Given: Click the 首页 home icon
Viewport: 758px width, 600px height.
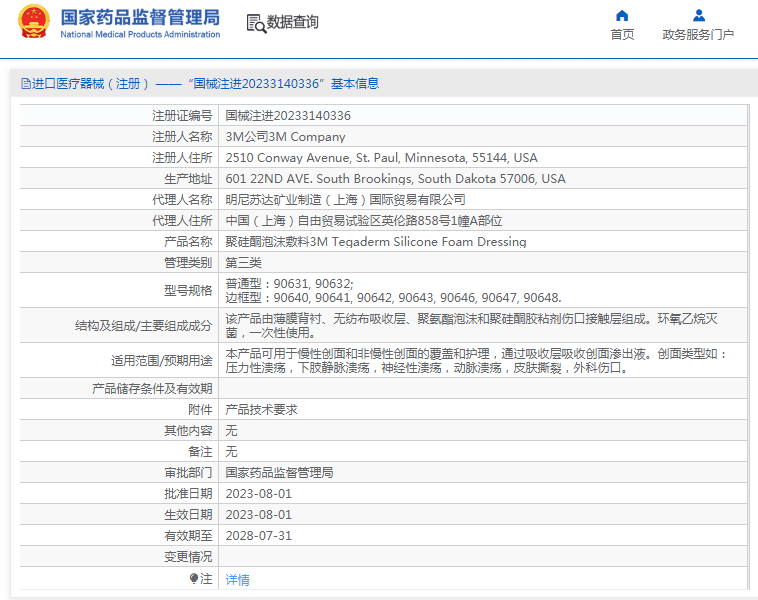Looking at the screenshot, I should [x=622, y=16].
